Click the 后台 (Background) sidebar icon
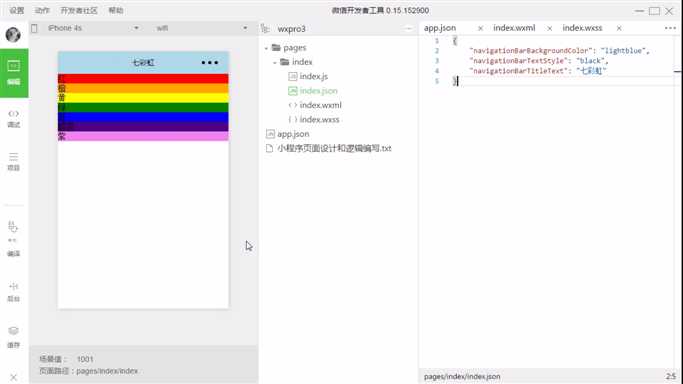 pyautogui.click(x=14, y=292)
